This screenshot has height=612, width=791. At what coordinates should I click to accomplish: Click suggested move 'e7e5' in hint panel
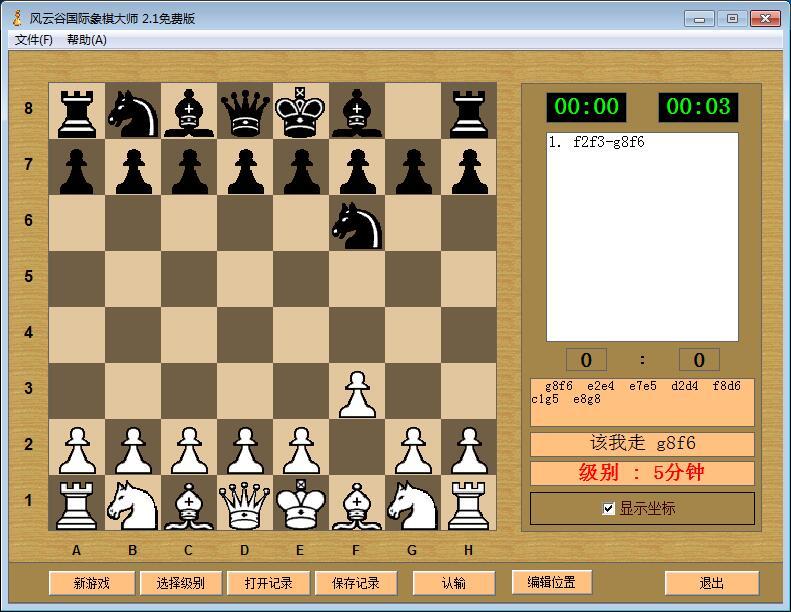click(643, 386)
